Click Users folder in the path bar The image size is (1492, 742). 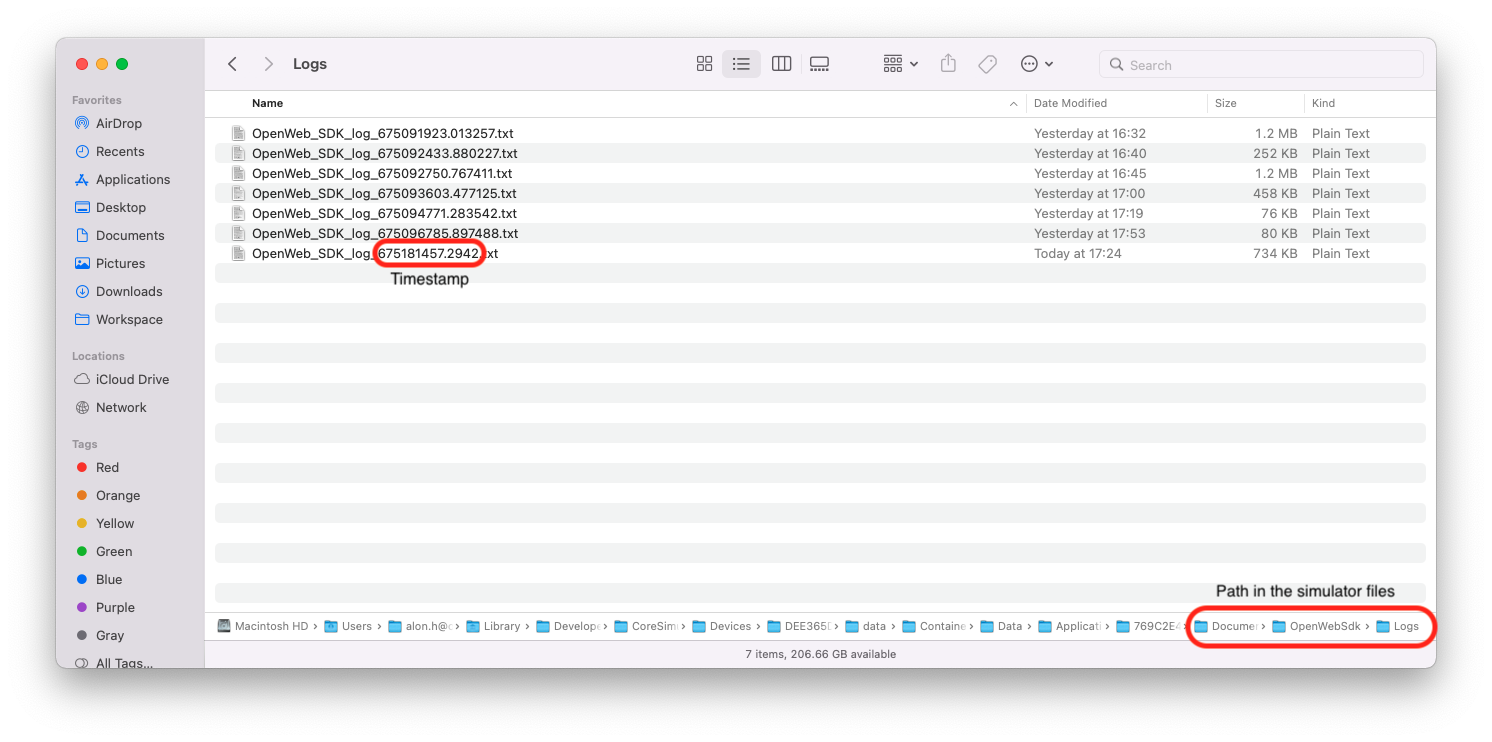click(x=348, y=626)
